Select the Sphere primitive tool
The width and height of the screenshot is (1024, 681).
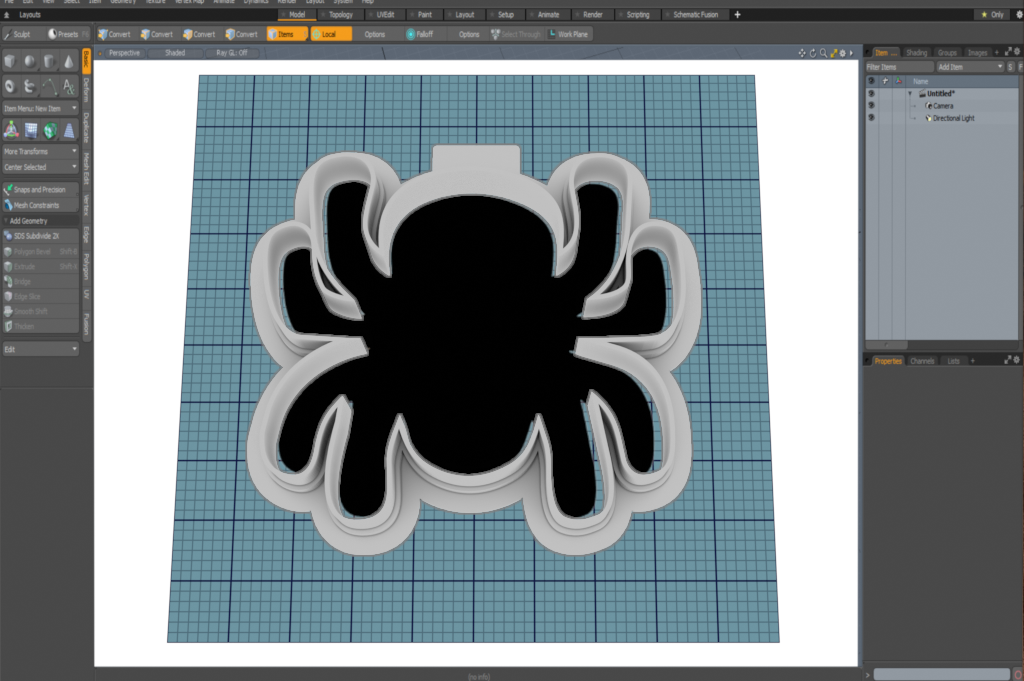30,62
